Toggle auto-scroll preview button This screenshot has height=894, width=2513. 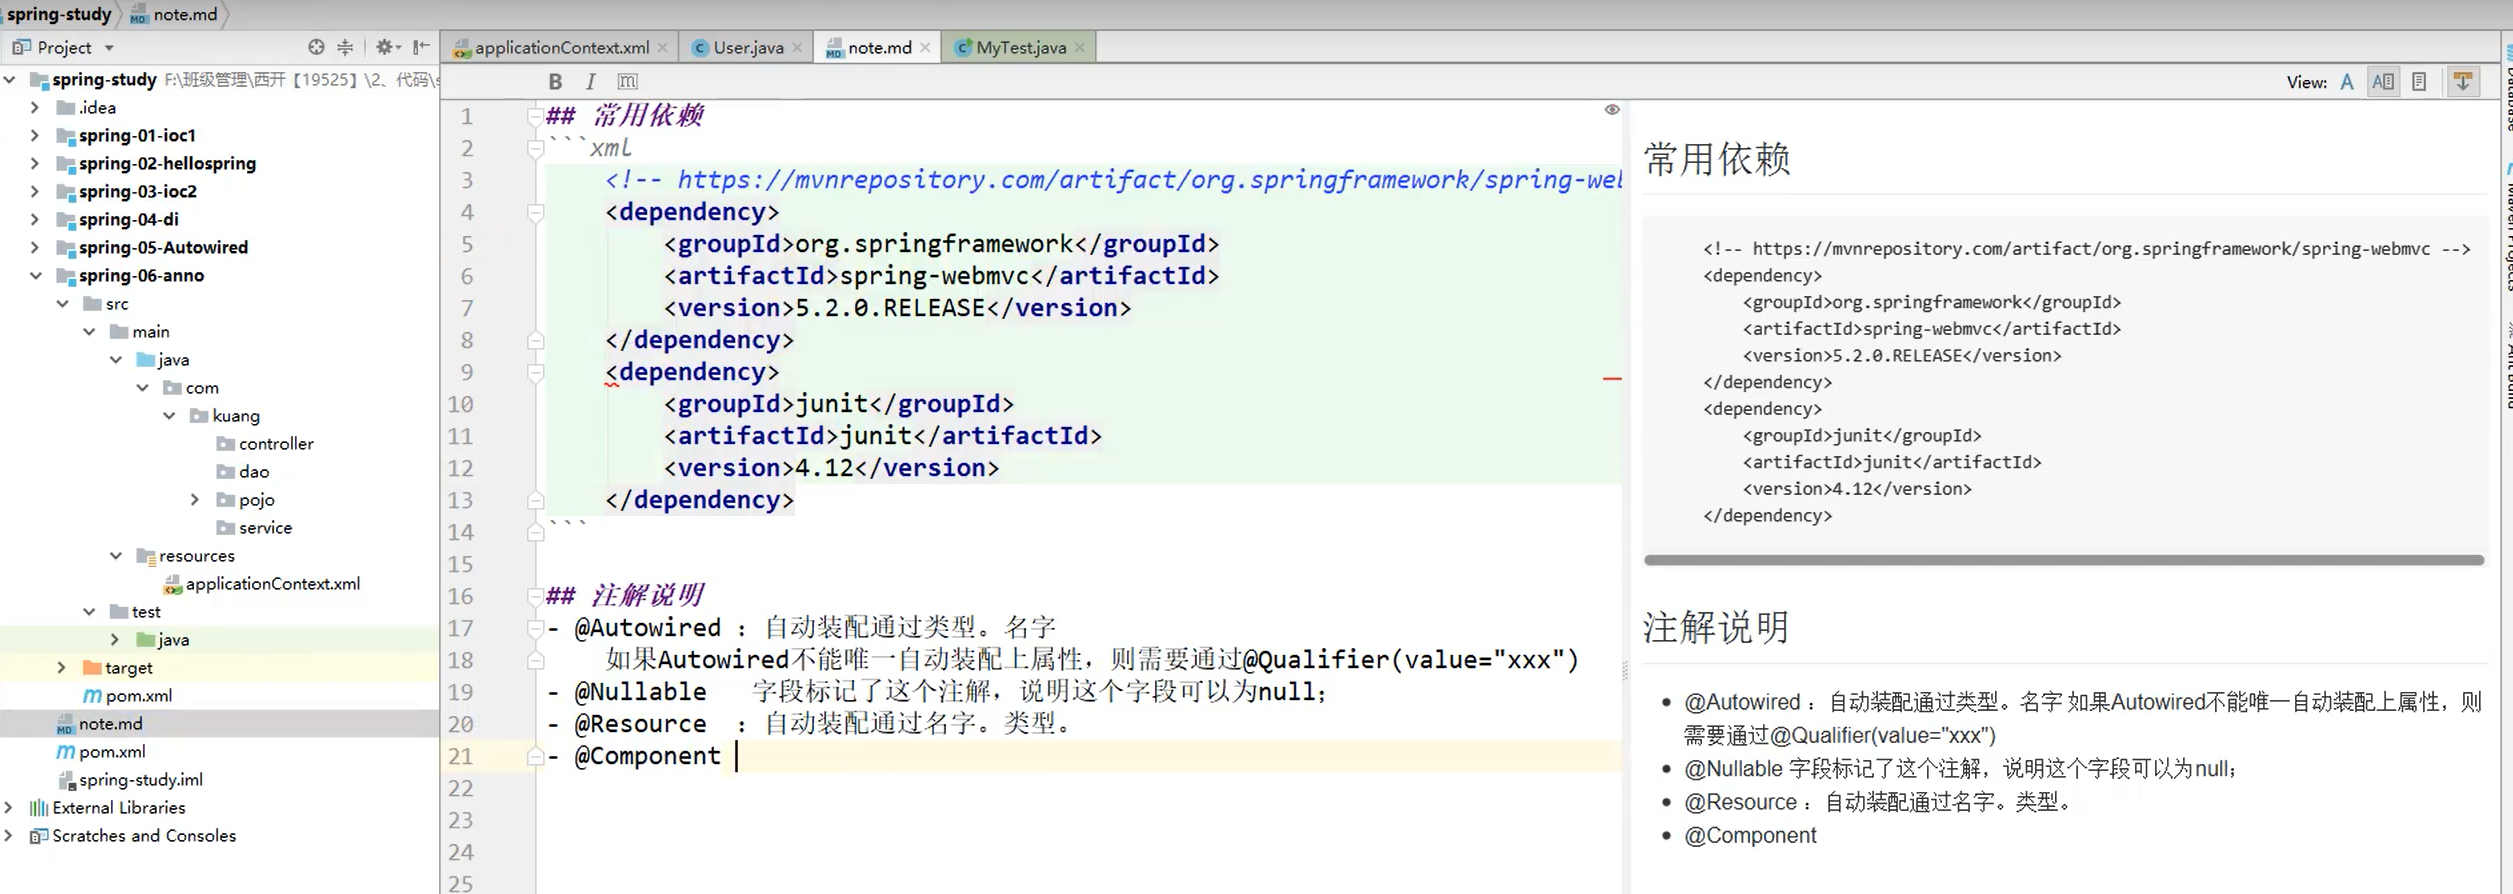[2463, 82]
